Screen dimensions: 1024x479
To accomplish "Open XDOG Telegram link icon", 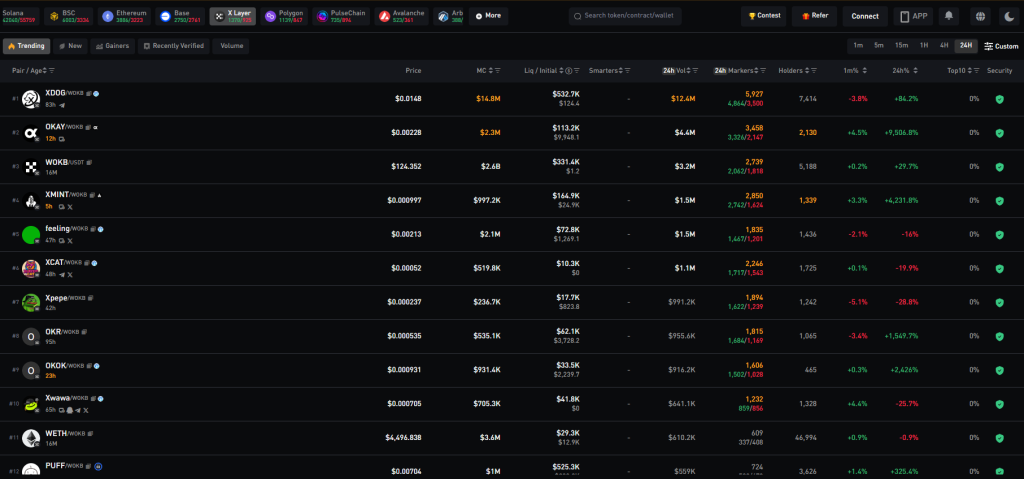I will pyautogui.click(x=62, y=105).
